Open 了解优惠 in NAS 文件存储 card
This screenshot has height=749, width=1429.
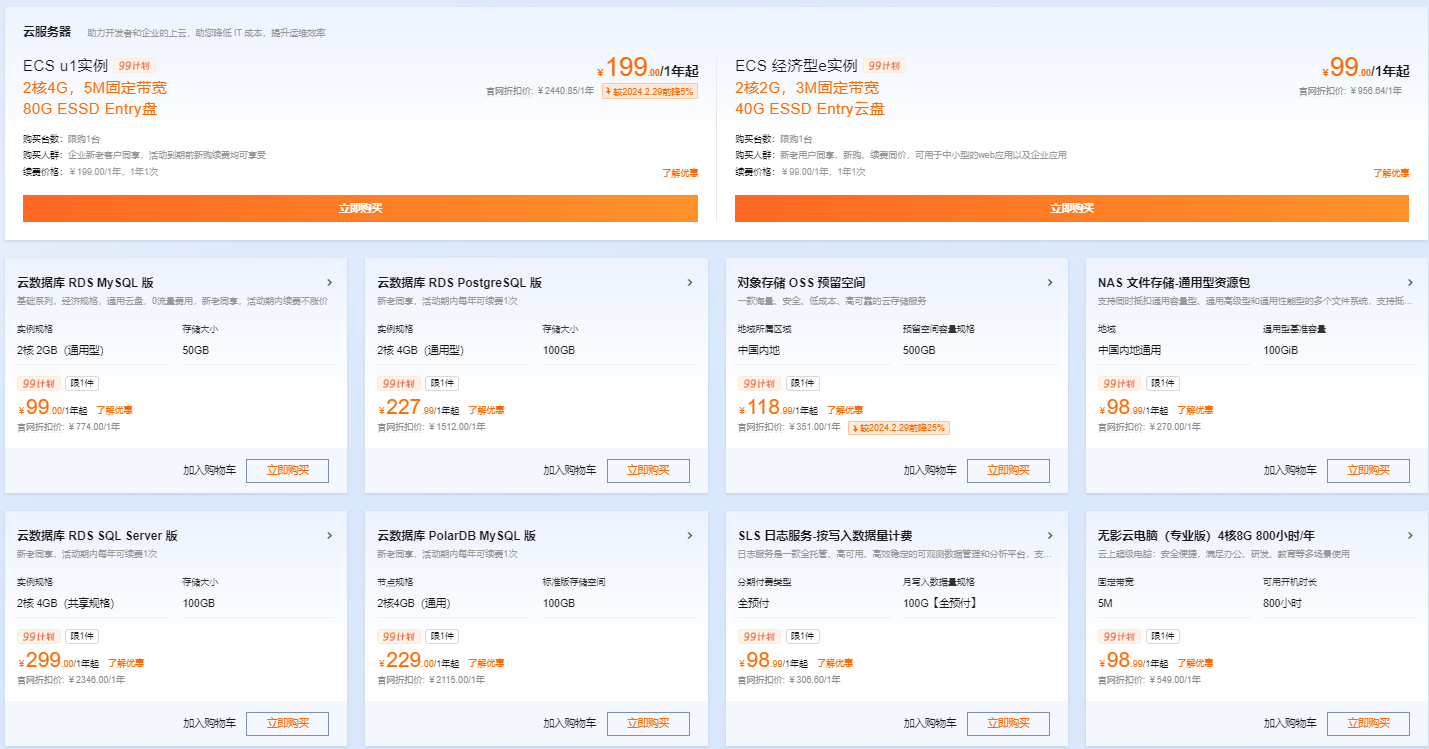(1195, 410)
